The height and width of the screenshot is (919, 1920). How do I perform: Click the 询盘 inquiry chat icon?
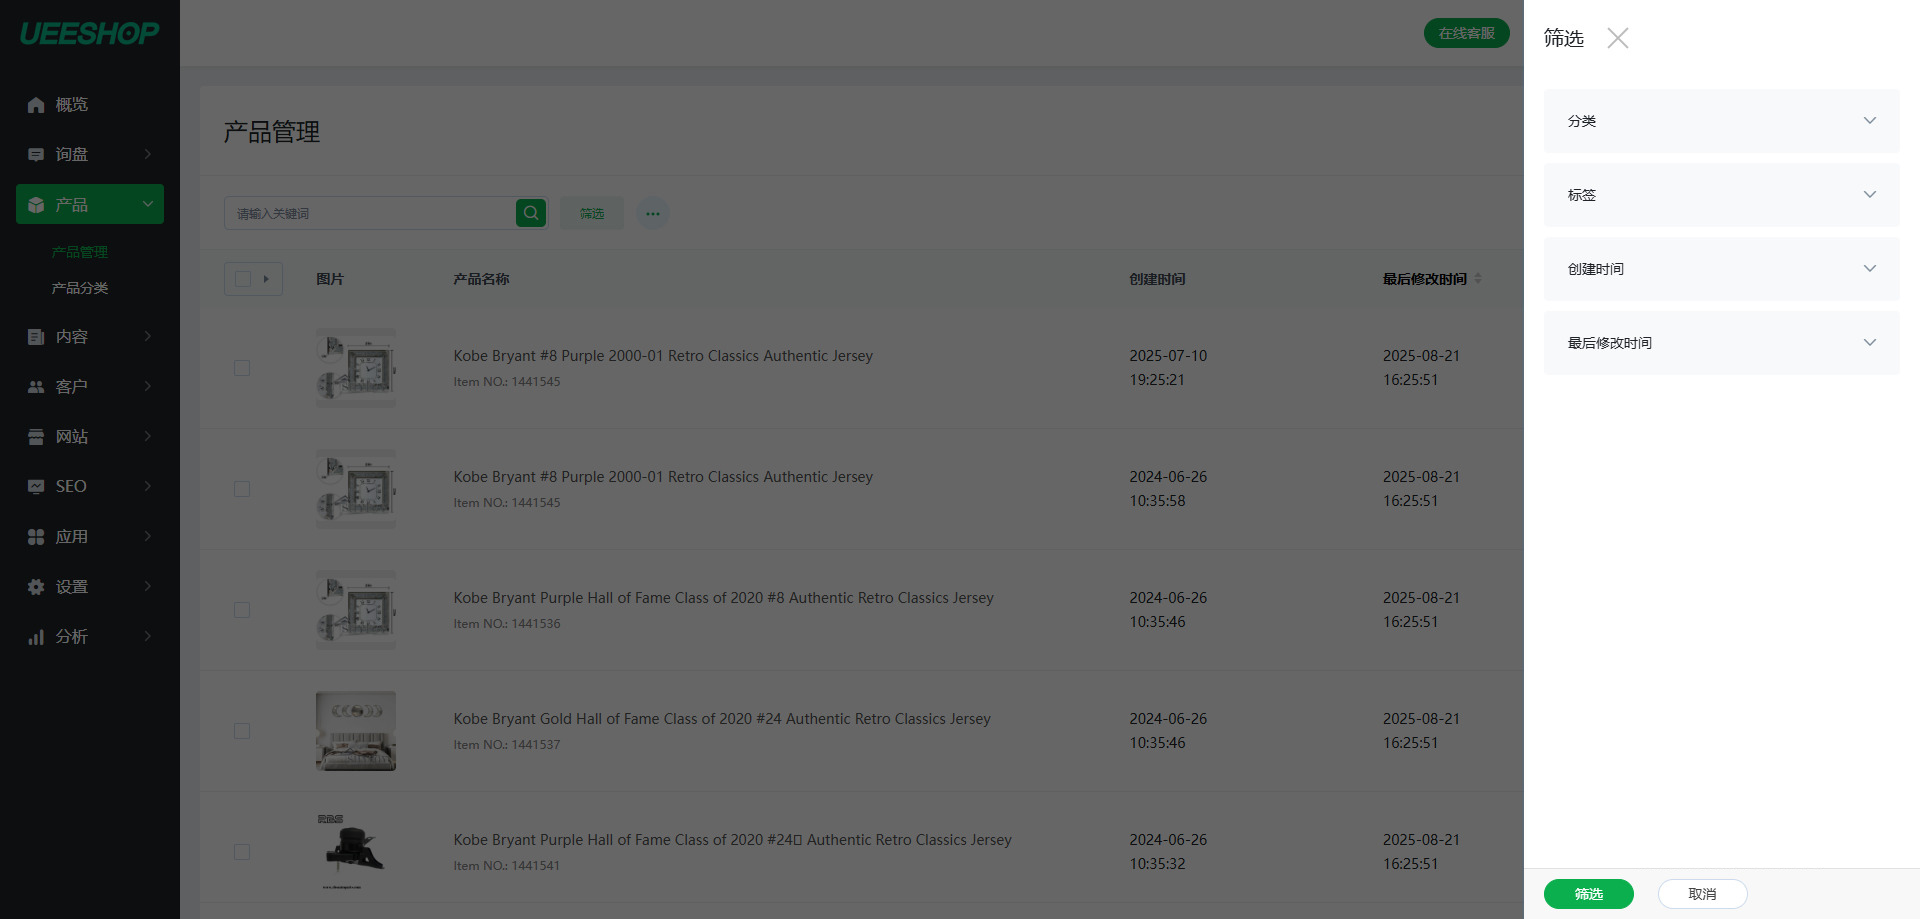pos(36,155)
